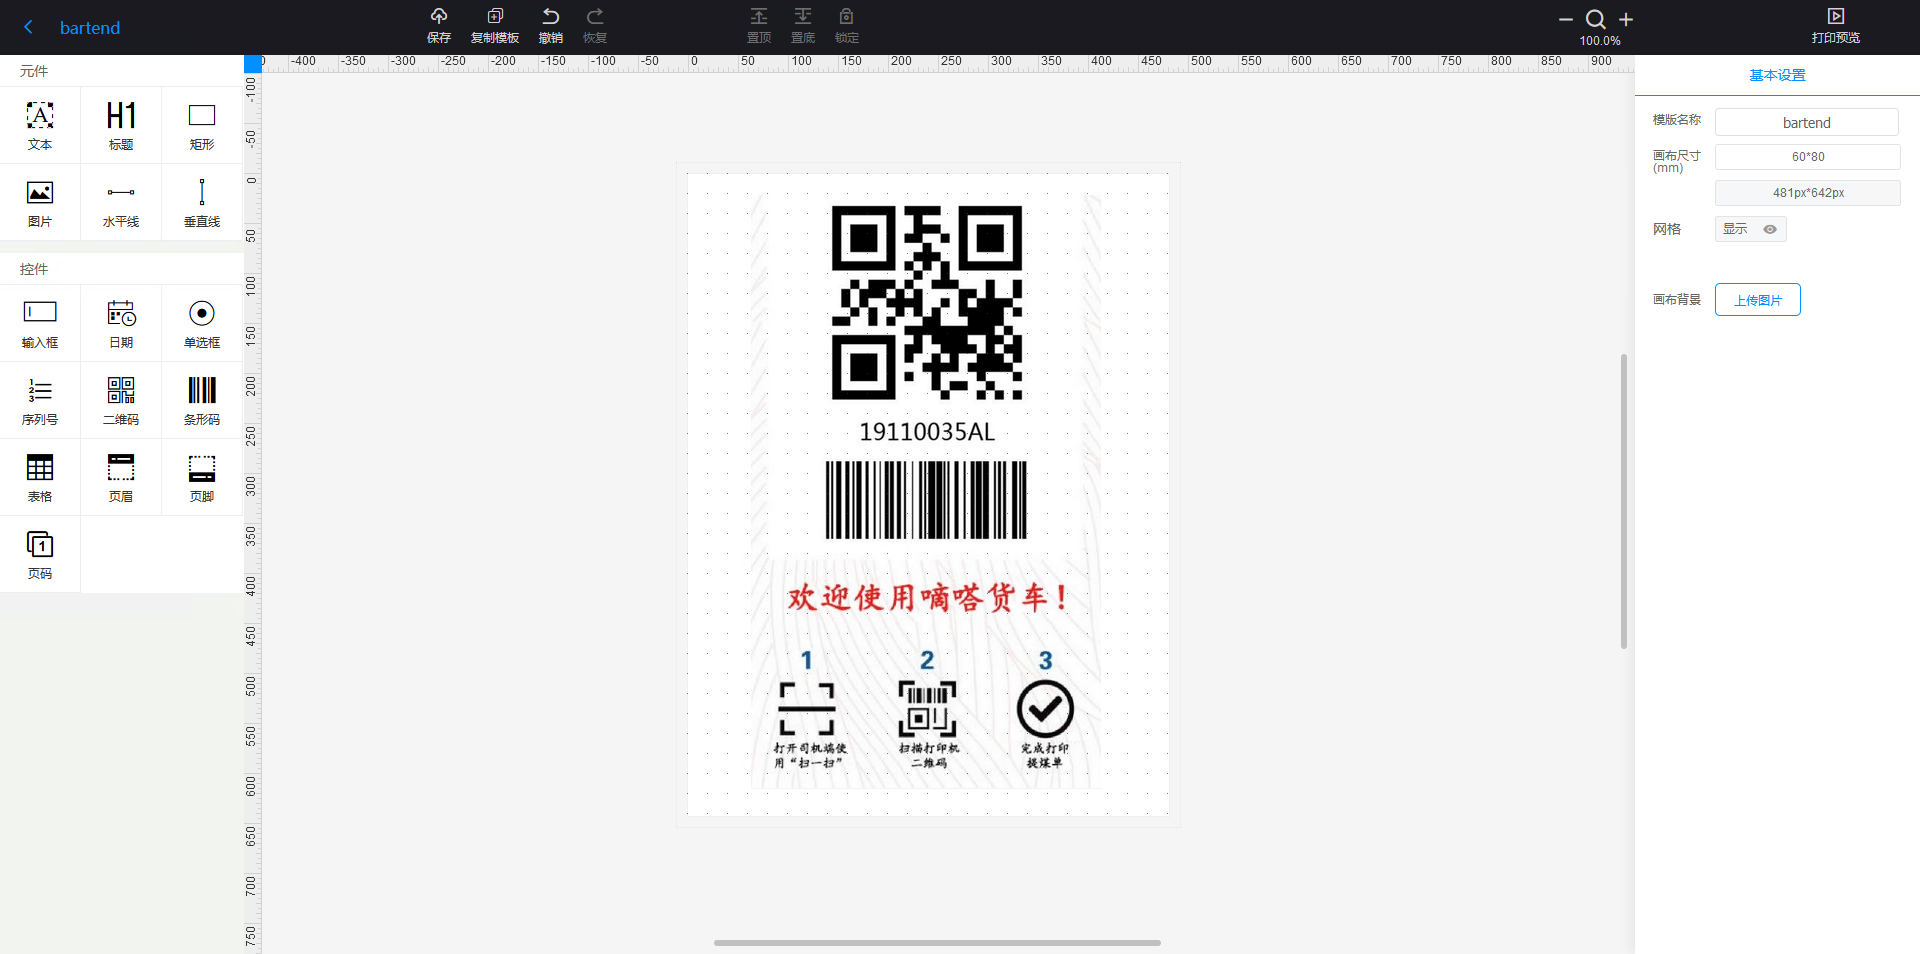Viewport: 1920px width, 954px height.
Task: Select the 19110035AL text on canvas
Action: tap(927, 432)
